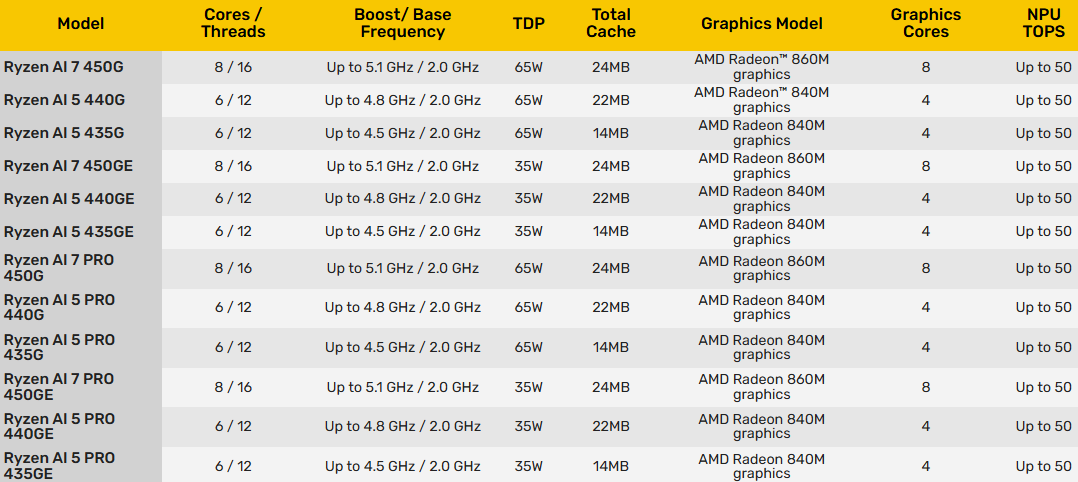
Task: Select the Ryzen AI 5 PRO 435GE cell
Action: tap(59, 466)
